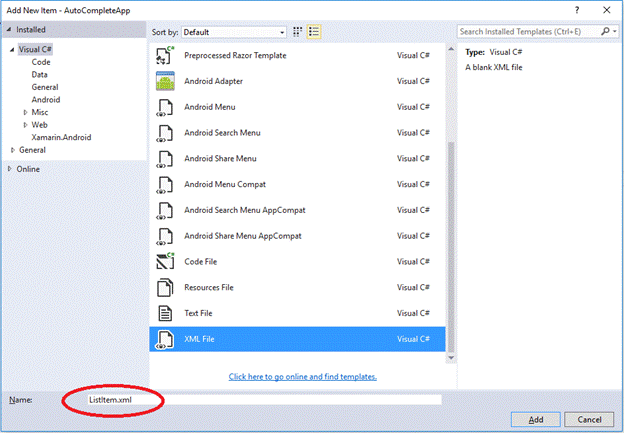The image size is (624, 433).
Task: Click the Android Menu Compat file icon
Action: (165, 184)
